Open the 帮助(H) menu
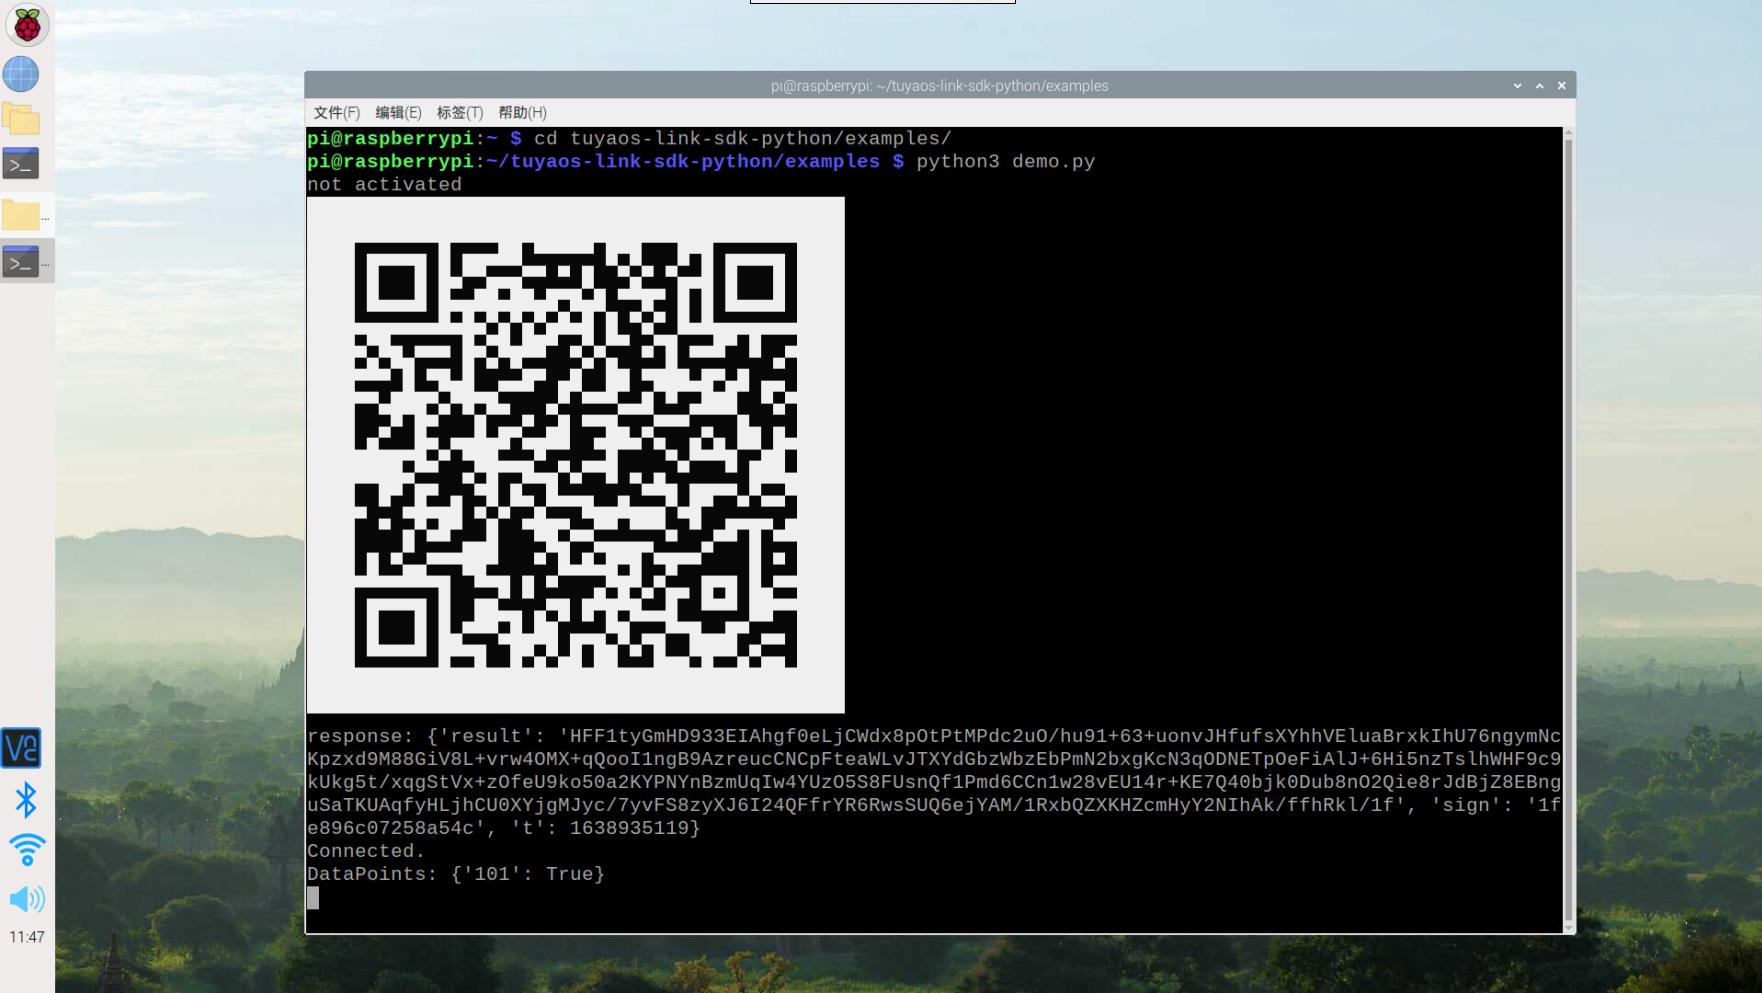1762x993 pixels. (522, 113)
